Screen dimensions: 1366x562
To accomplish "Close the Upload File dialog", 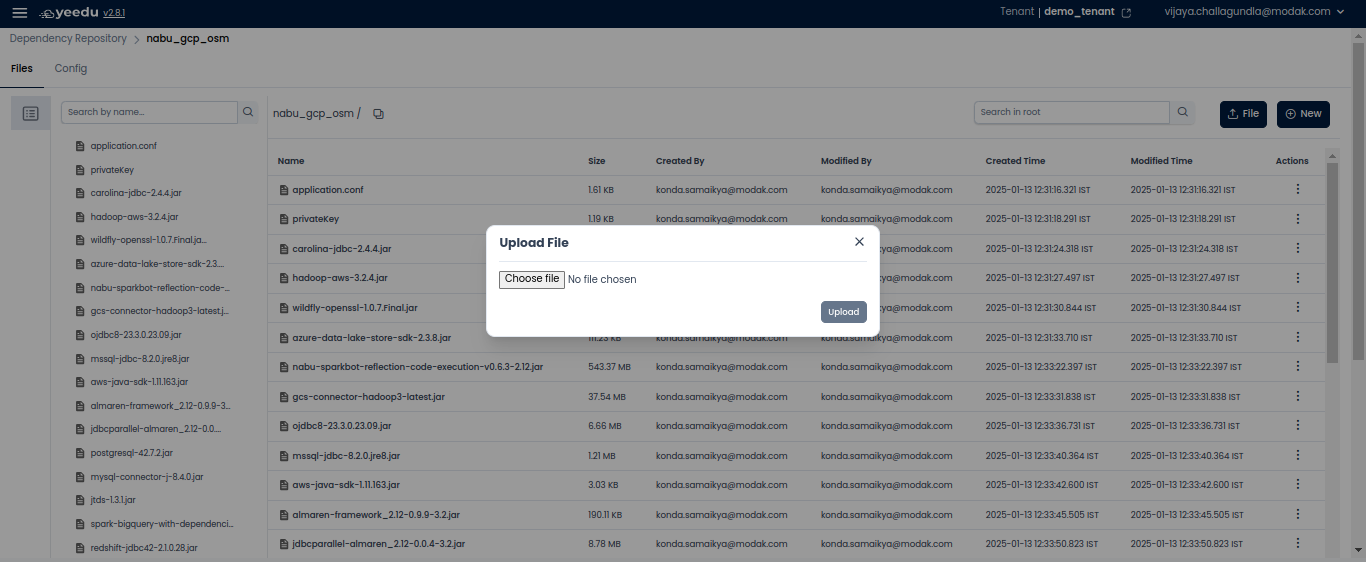I will [859, 242].
